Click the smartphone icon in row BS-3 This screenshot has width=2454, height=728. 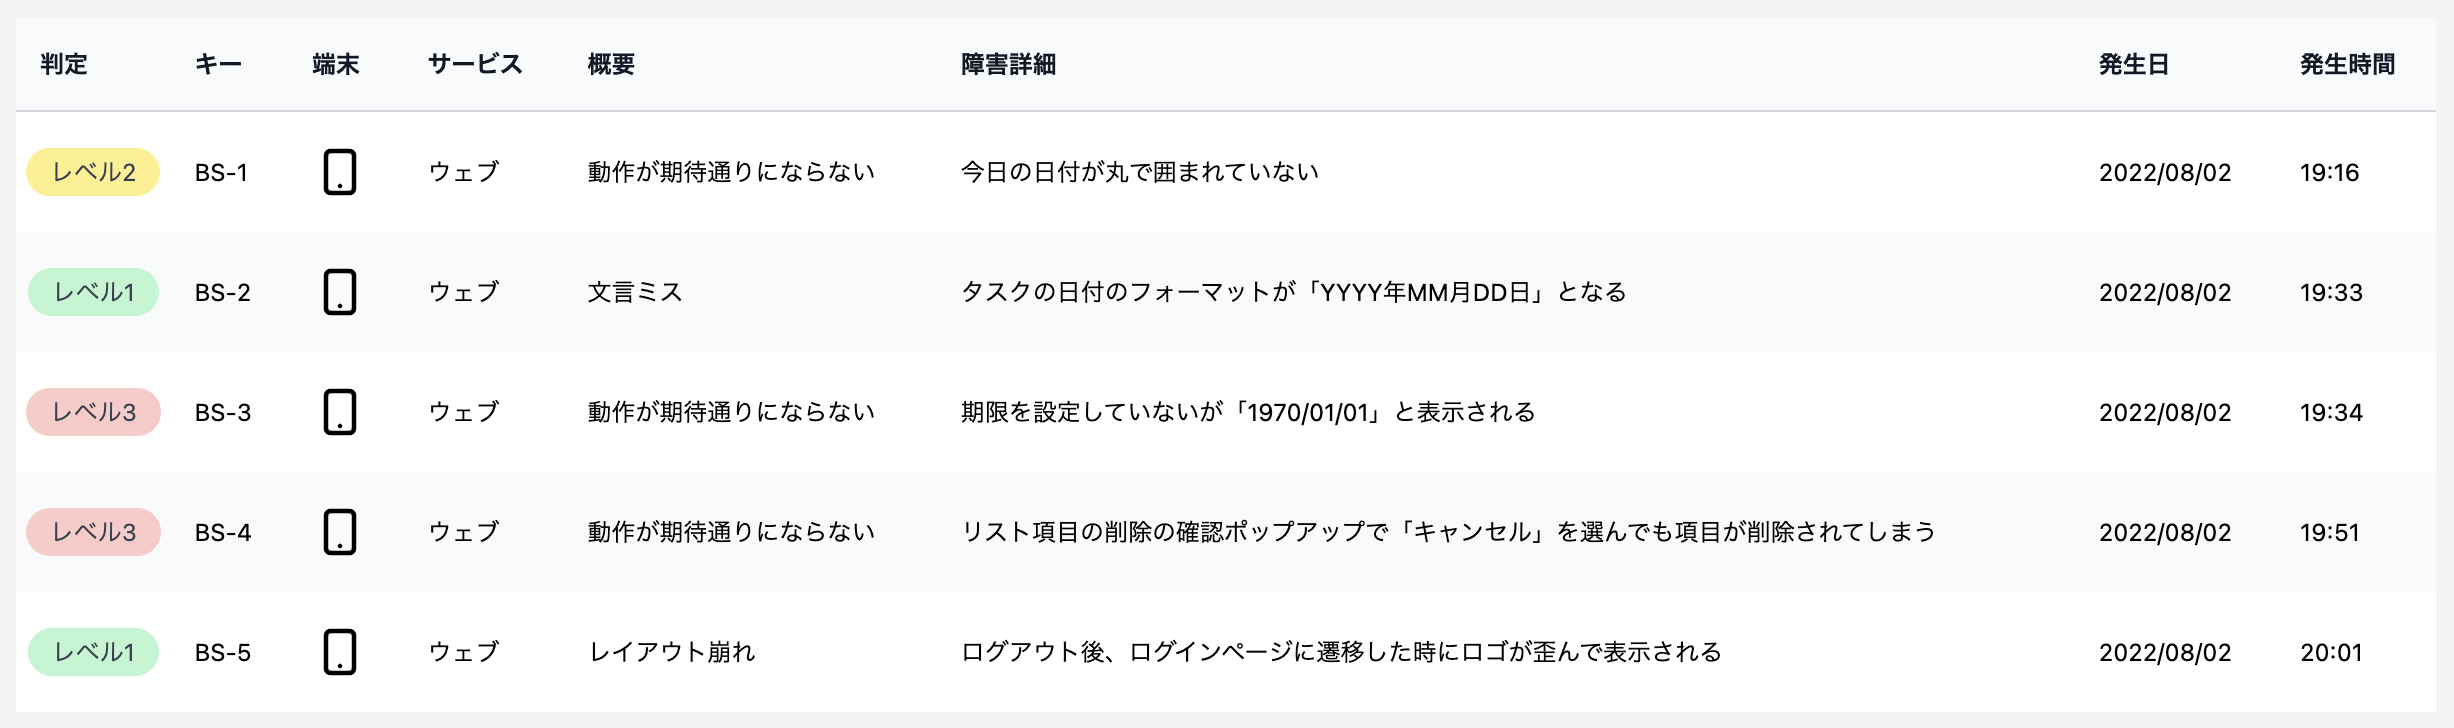pos(340,412)
